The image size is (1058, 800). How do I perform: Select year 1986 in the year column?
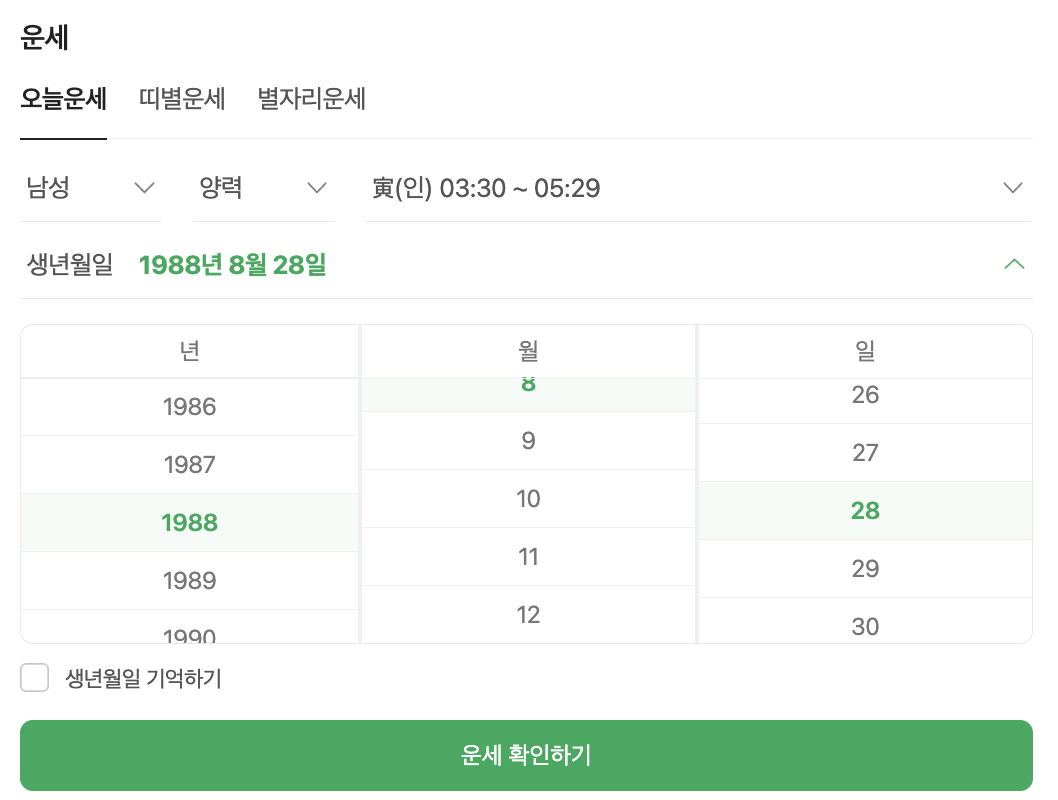tap(189, 406)
